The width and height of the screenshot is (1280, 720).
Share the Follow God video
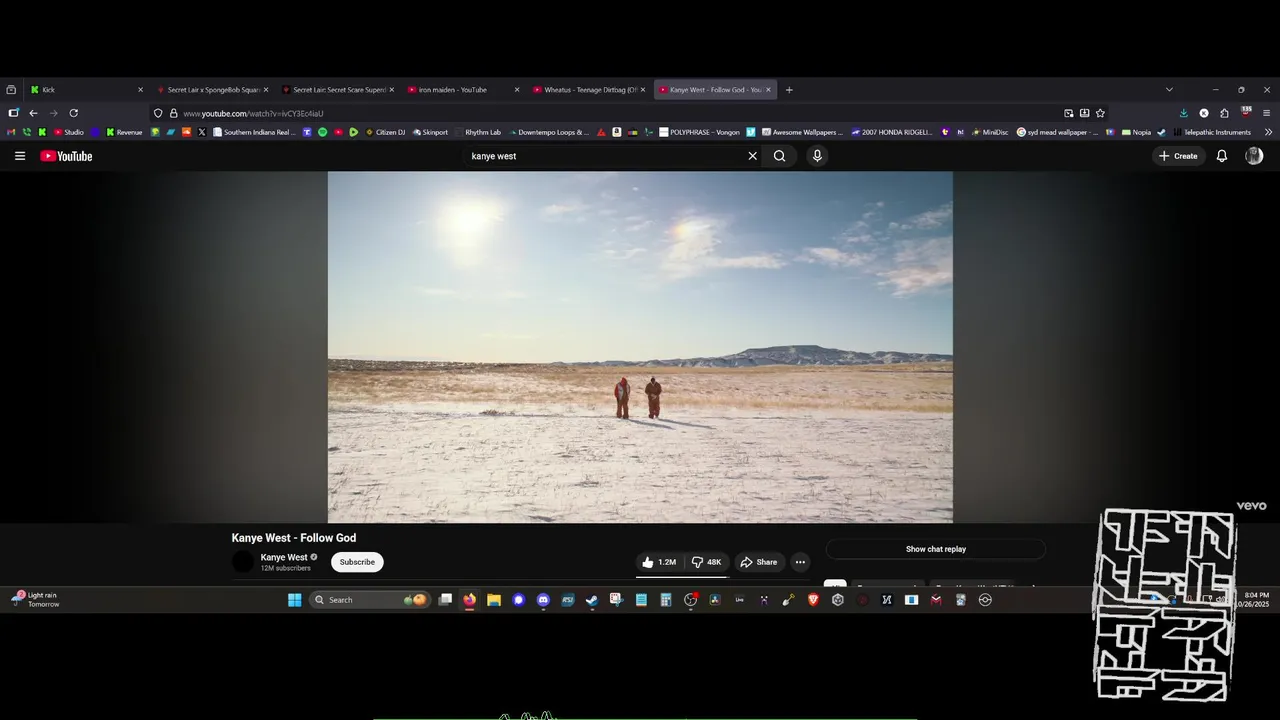pos(759,562)
